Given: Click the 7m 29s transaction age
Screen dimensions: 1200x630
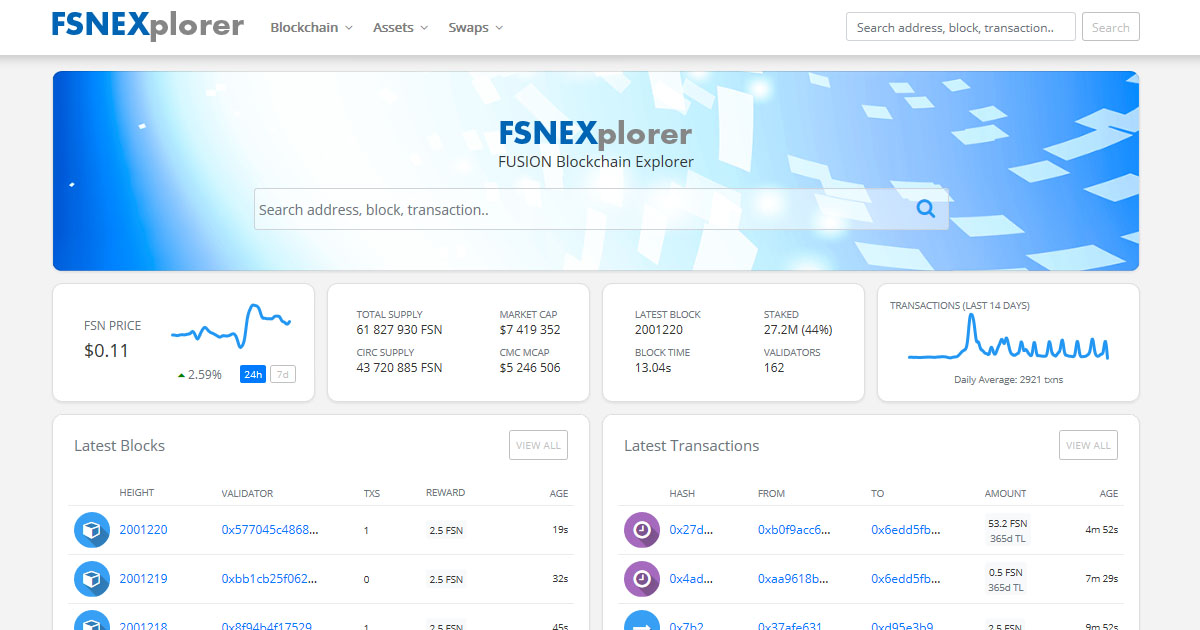Looking at the screenshot, I should click(x=1102, y=579).
